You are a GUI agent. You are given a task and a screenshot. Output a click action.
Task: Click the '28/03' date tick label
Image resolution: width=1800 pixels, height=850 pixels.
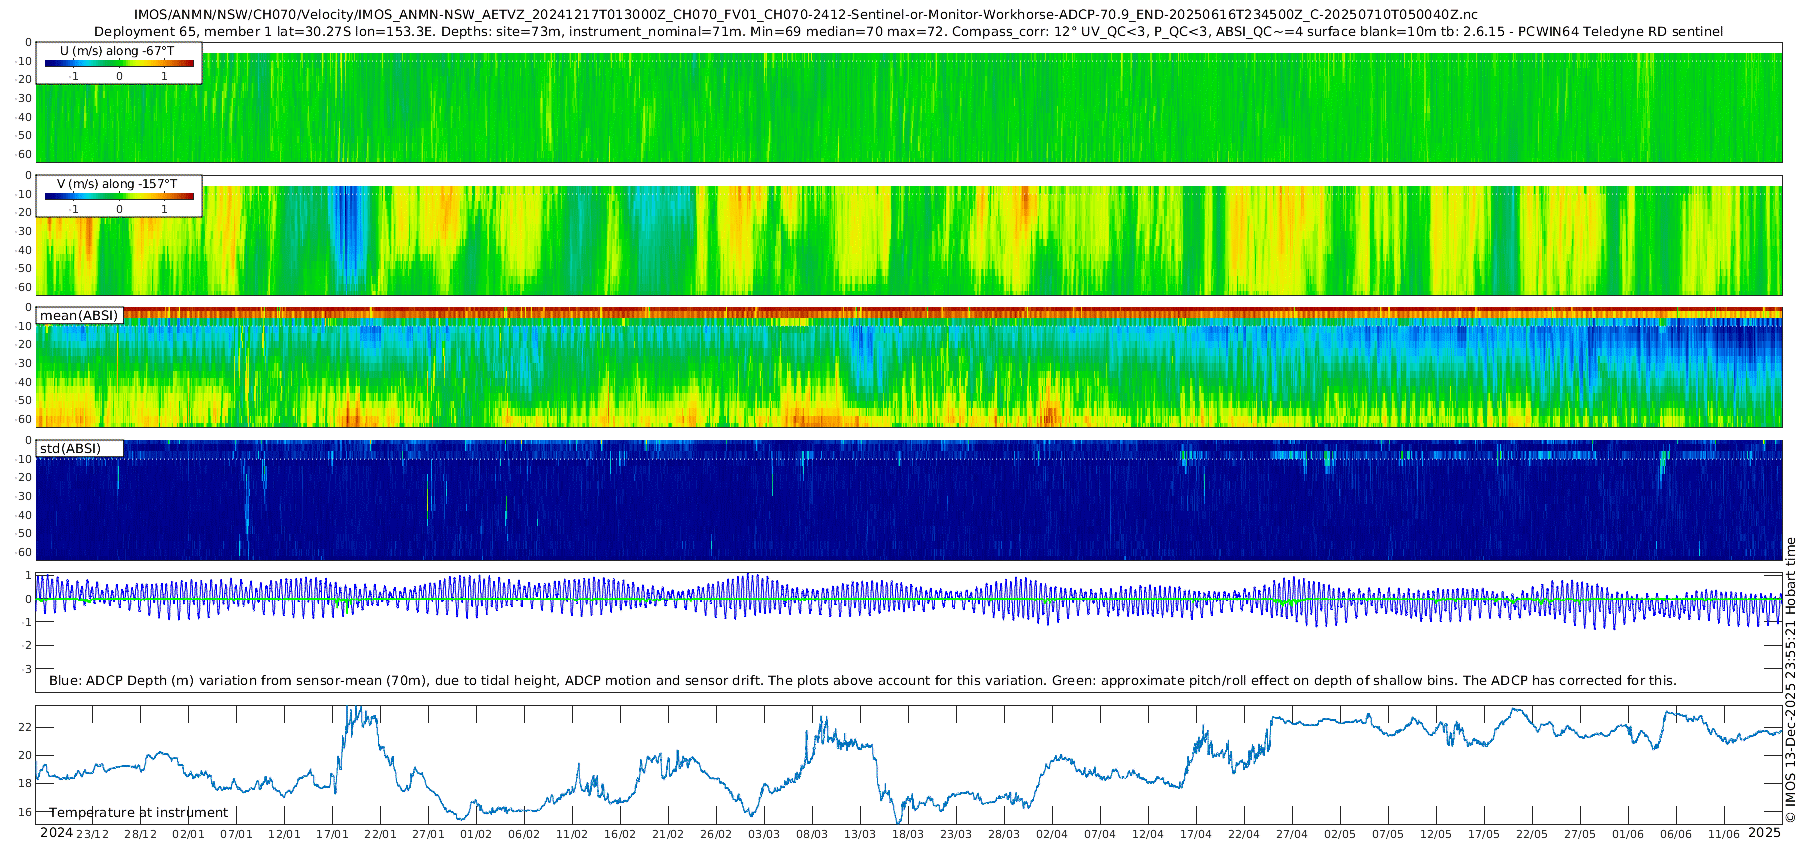click(x=1005, y=834)
